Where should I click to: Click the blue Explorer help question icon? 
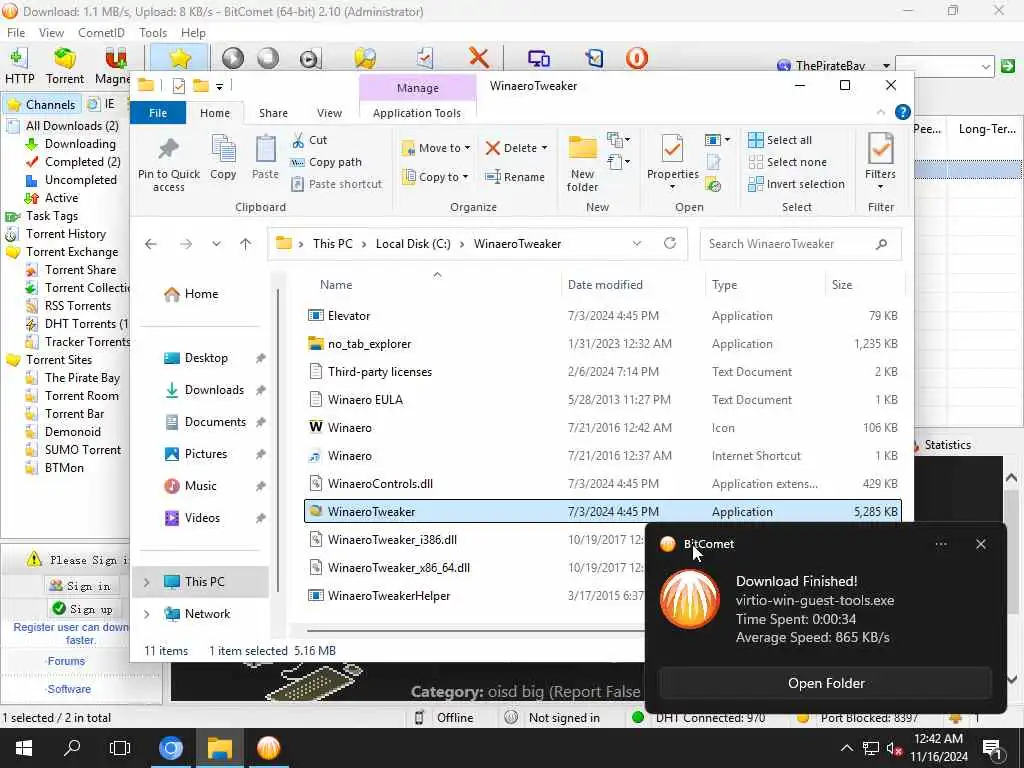coord(903,112)
